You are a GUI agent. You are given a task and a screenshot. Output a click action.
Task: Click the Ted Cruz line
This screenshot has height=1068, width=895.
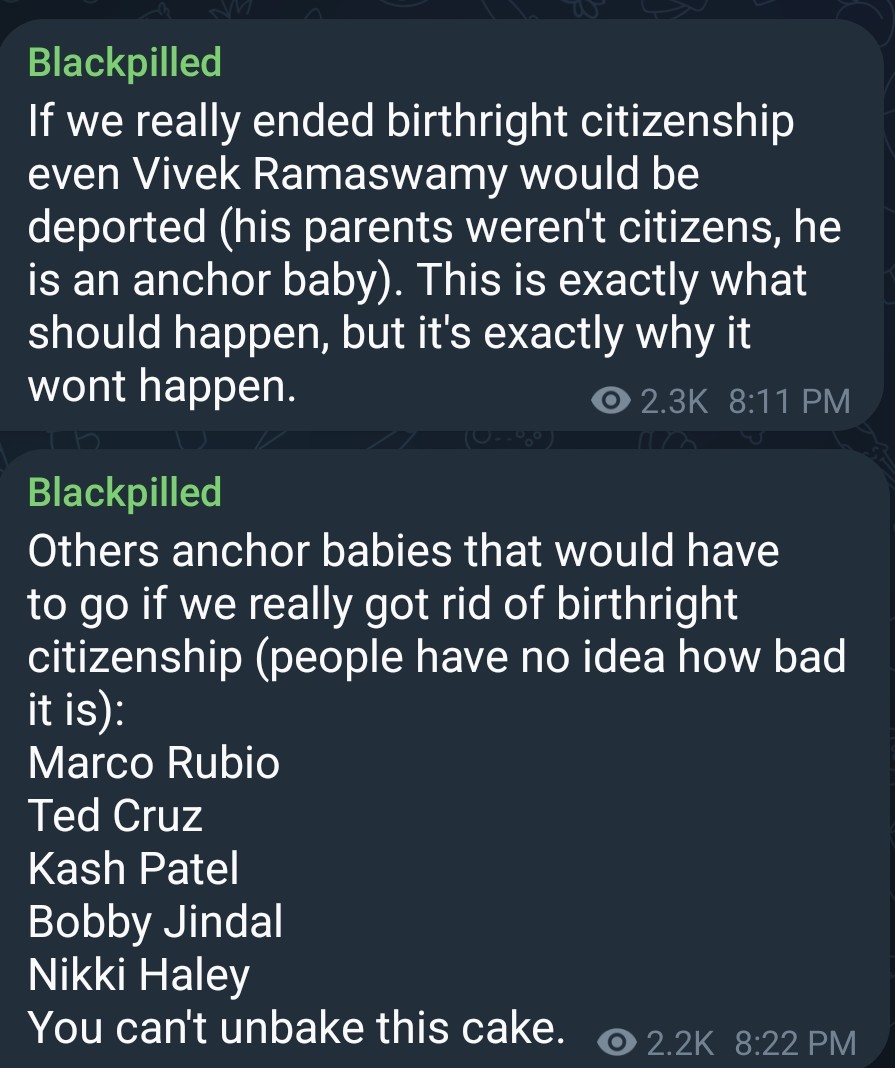point(115,815)
